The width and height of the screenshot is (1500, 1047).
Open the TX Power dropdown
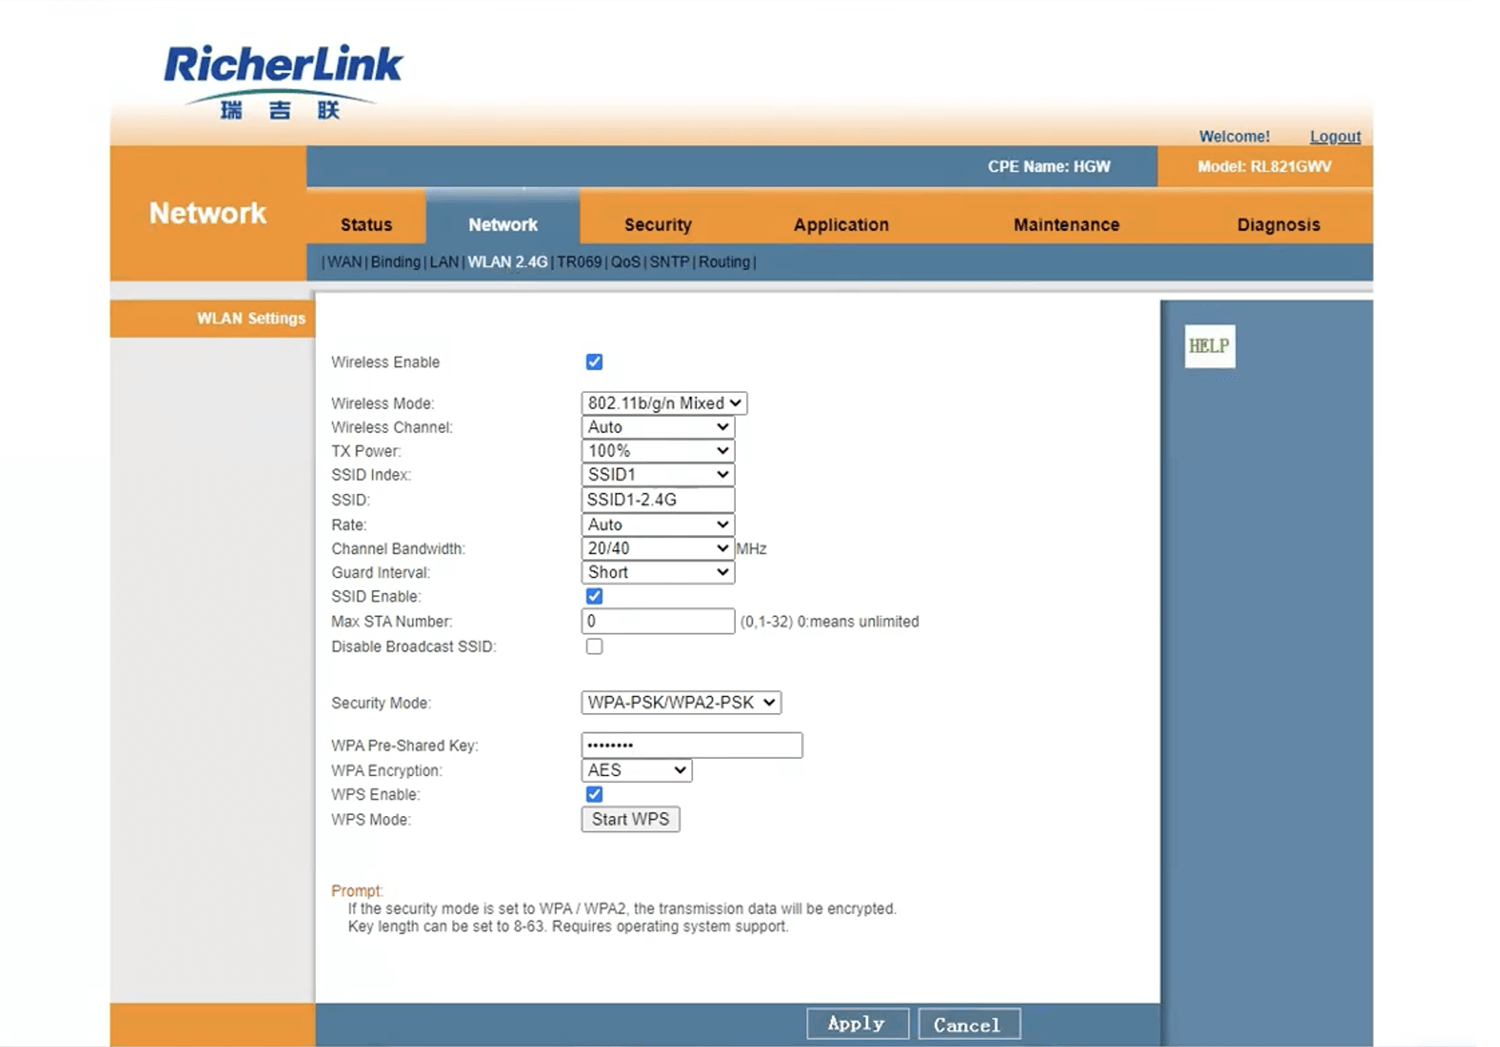tap(658, 451)
